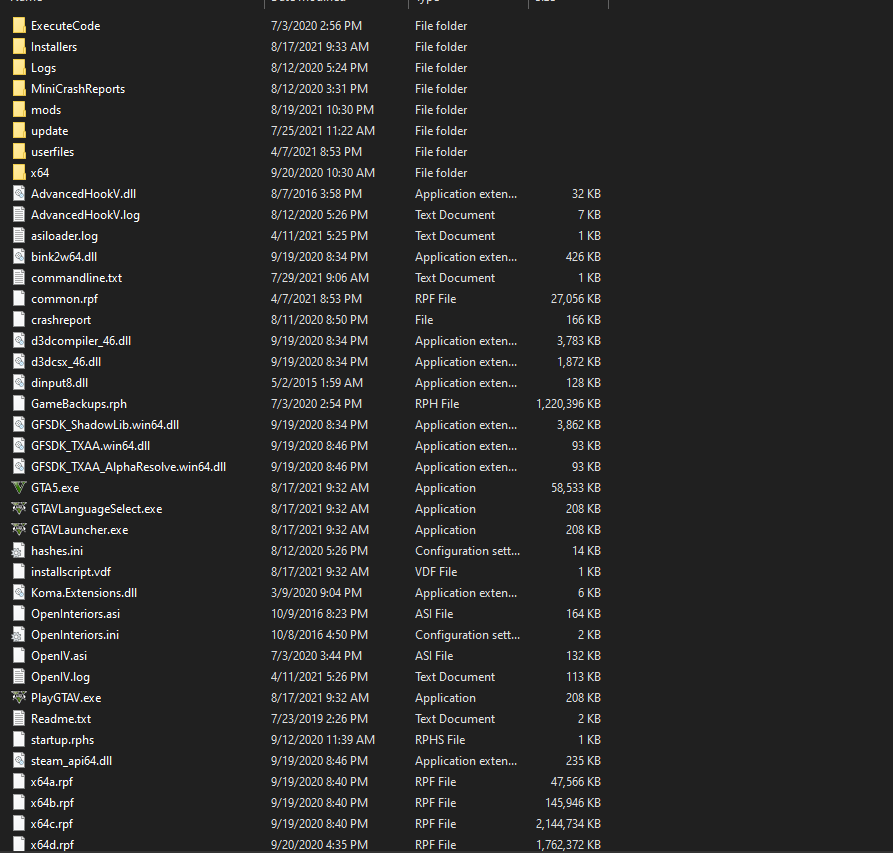
Task: Click the GTAVLauncher.exe icon
Action: point(19,530)
